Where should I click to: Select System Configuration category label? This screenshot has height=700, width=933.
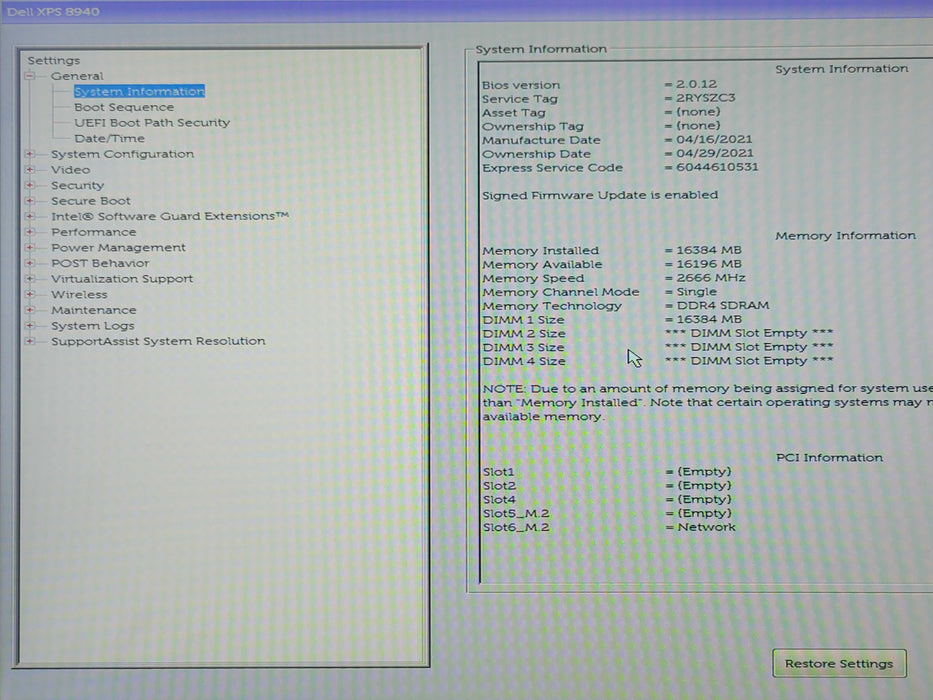pyautogui.click(x=122, y=154)
